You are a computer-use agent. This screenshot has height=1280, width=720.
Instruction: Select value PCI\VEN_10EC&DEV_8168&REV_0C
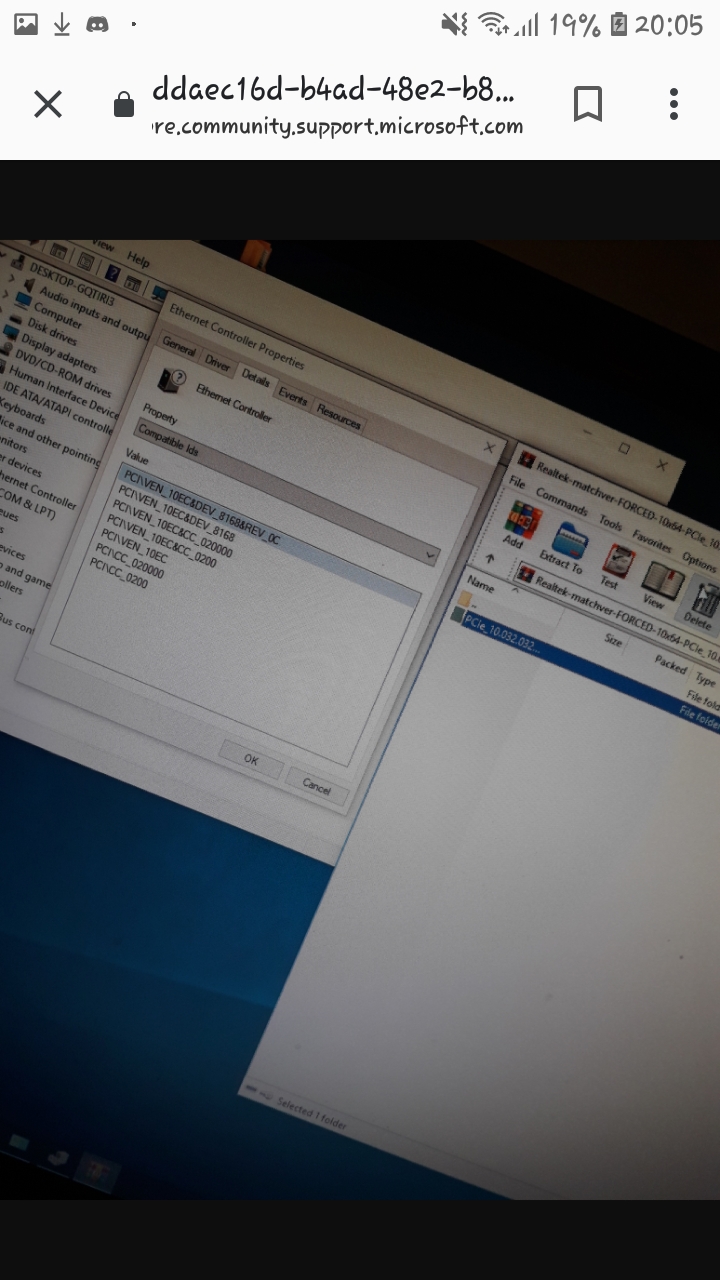[x=201, y=509]
